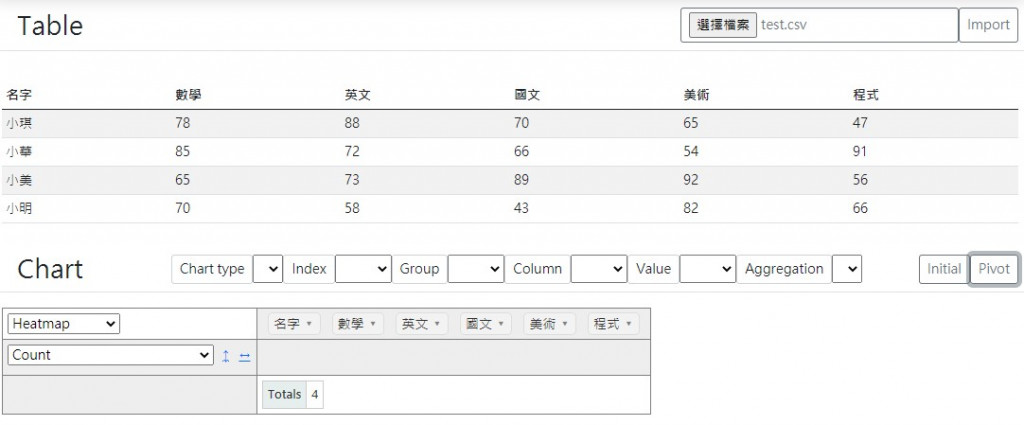Open the 國文 attribute filter triangle
The image size is (1024, 425).
pos(501,324)
